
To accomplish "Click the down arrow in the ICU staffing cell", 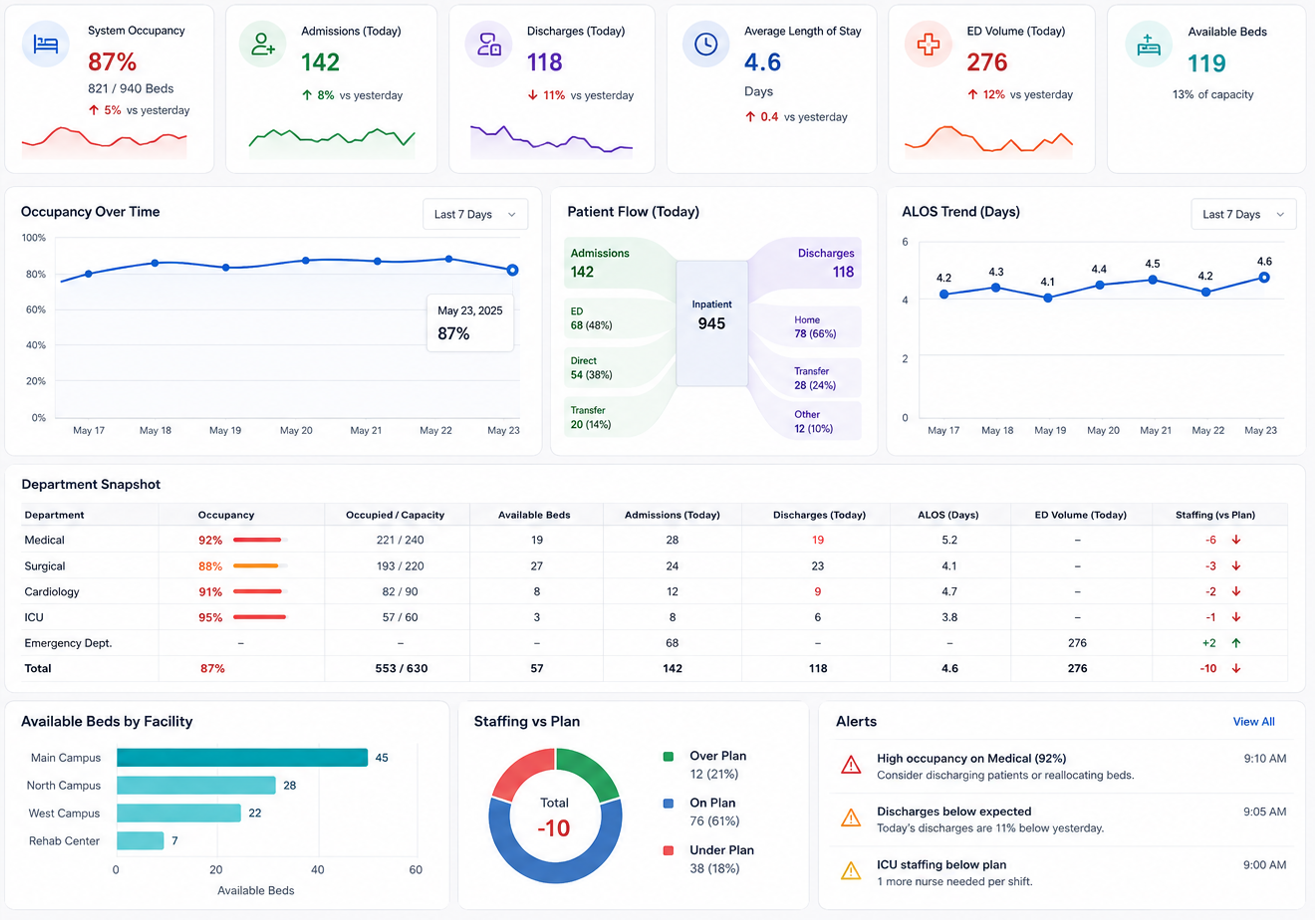I will [x=1236, y=618].
